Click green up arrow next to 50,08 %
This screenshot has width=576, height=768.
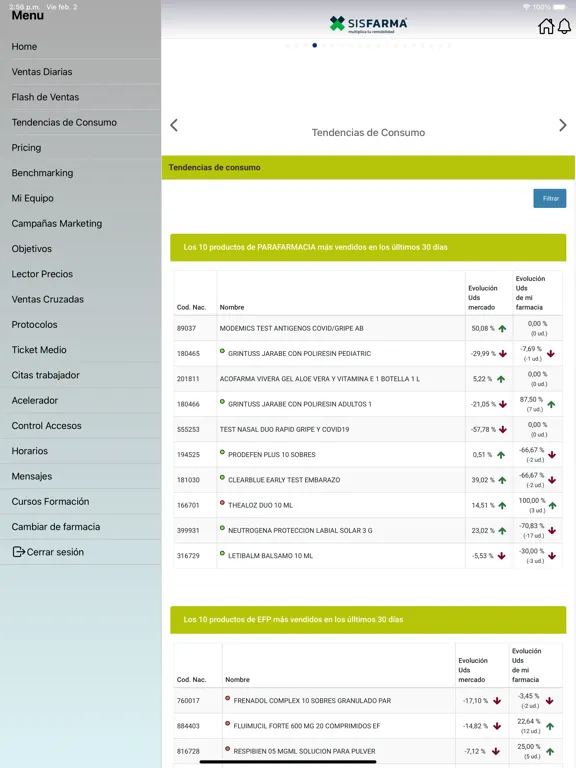[502, 329]
